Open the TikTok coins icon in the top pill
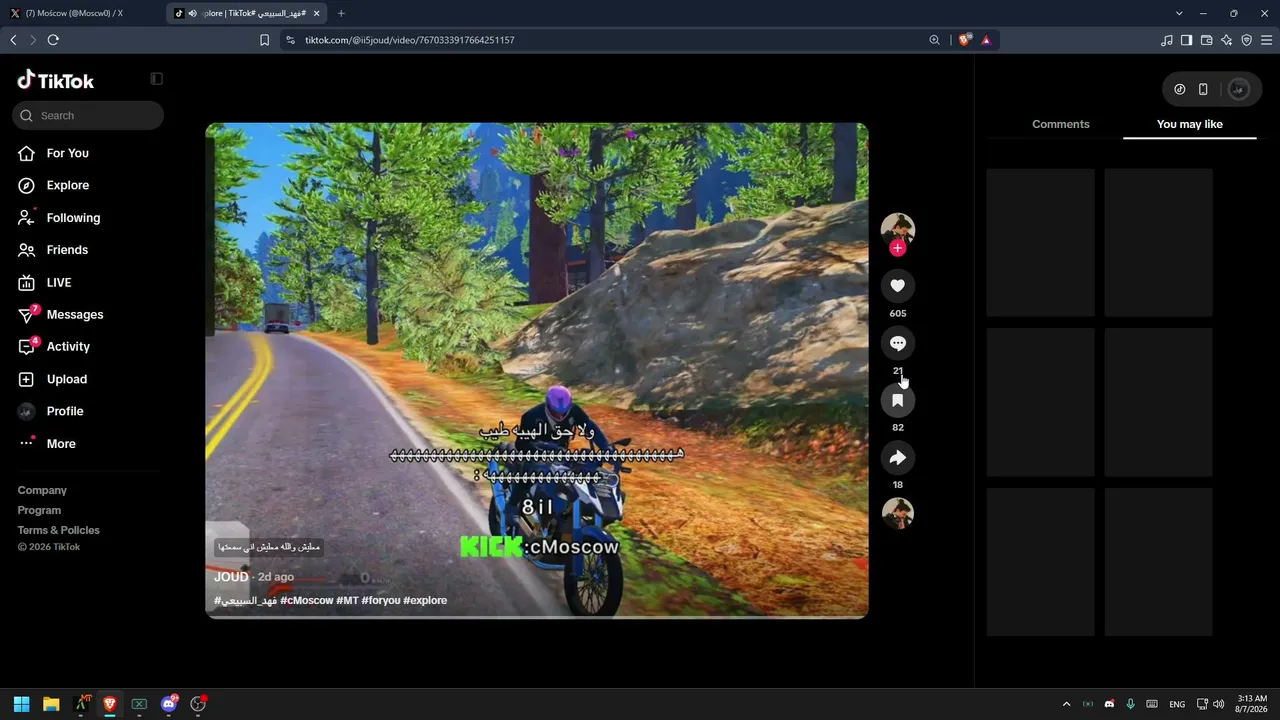This screenshot has height=720, width=1280. [1180, 89]
